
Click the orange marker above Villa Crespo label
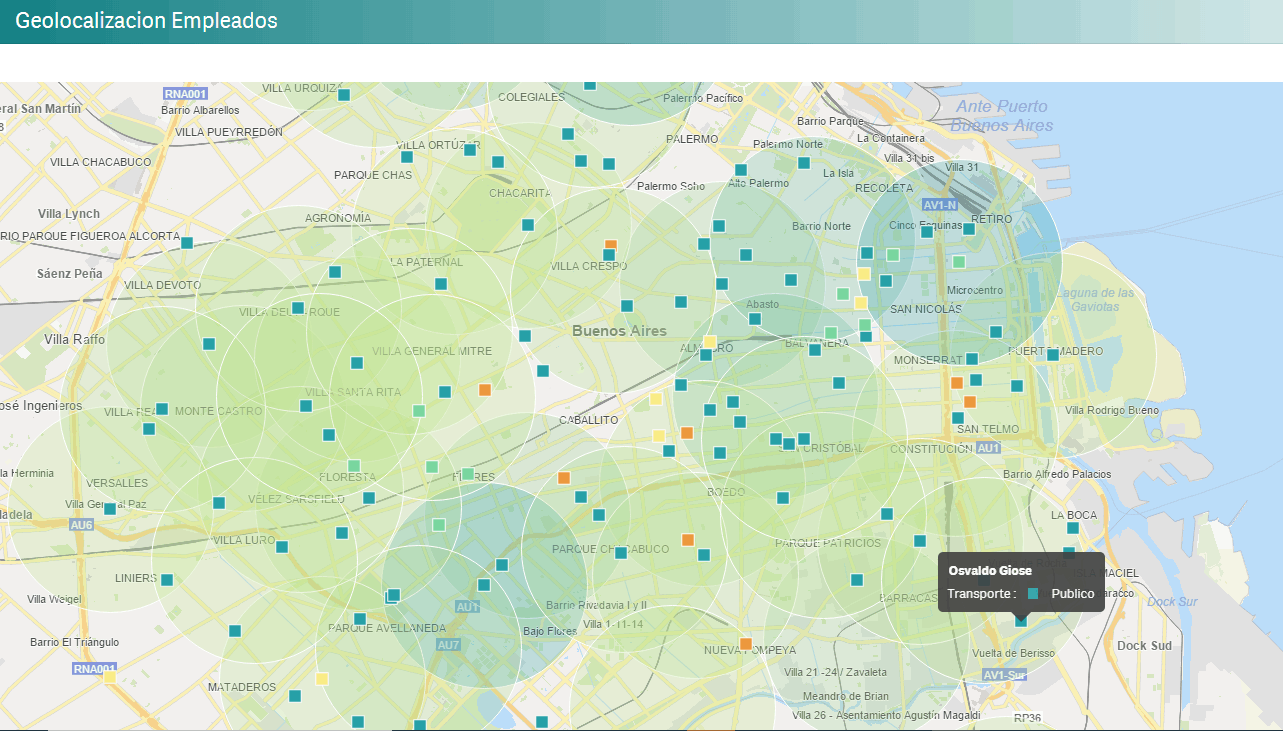[x=611, y=245]
